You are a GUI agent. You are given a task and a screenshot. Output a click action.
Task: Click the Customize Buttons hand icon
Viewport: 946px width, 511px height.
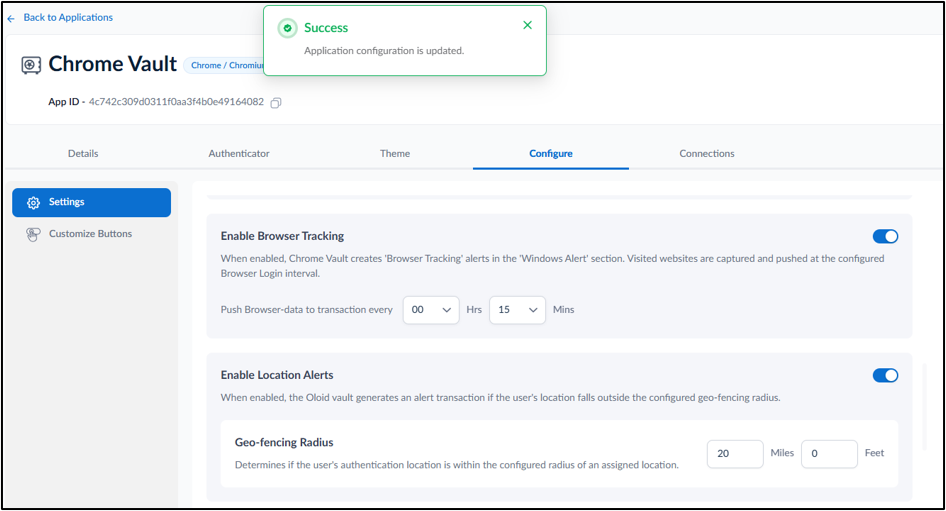click(x=33, y=234)
